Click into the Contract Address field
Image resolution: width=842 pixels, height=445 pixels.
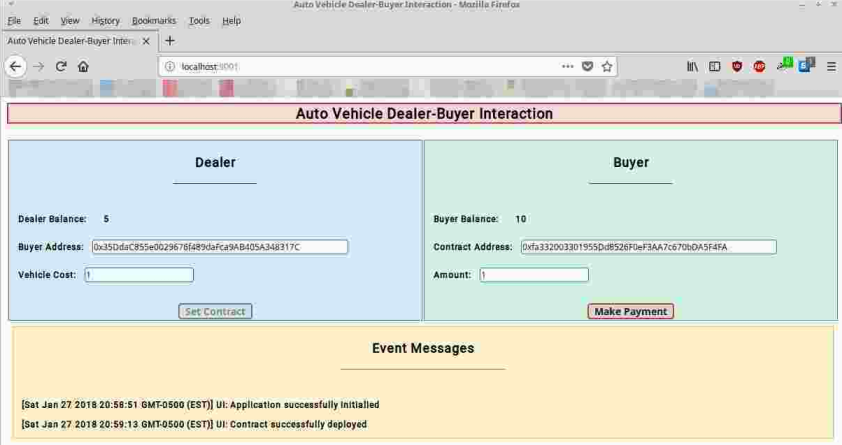pyautogui.click(x=647, y=247)
